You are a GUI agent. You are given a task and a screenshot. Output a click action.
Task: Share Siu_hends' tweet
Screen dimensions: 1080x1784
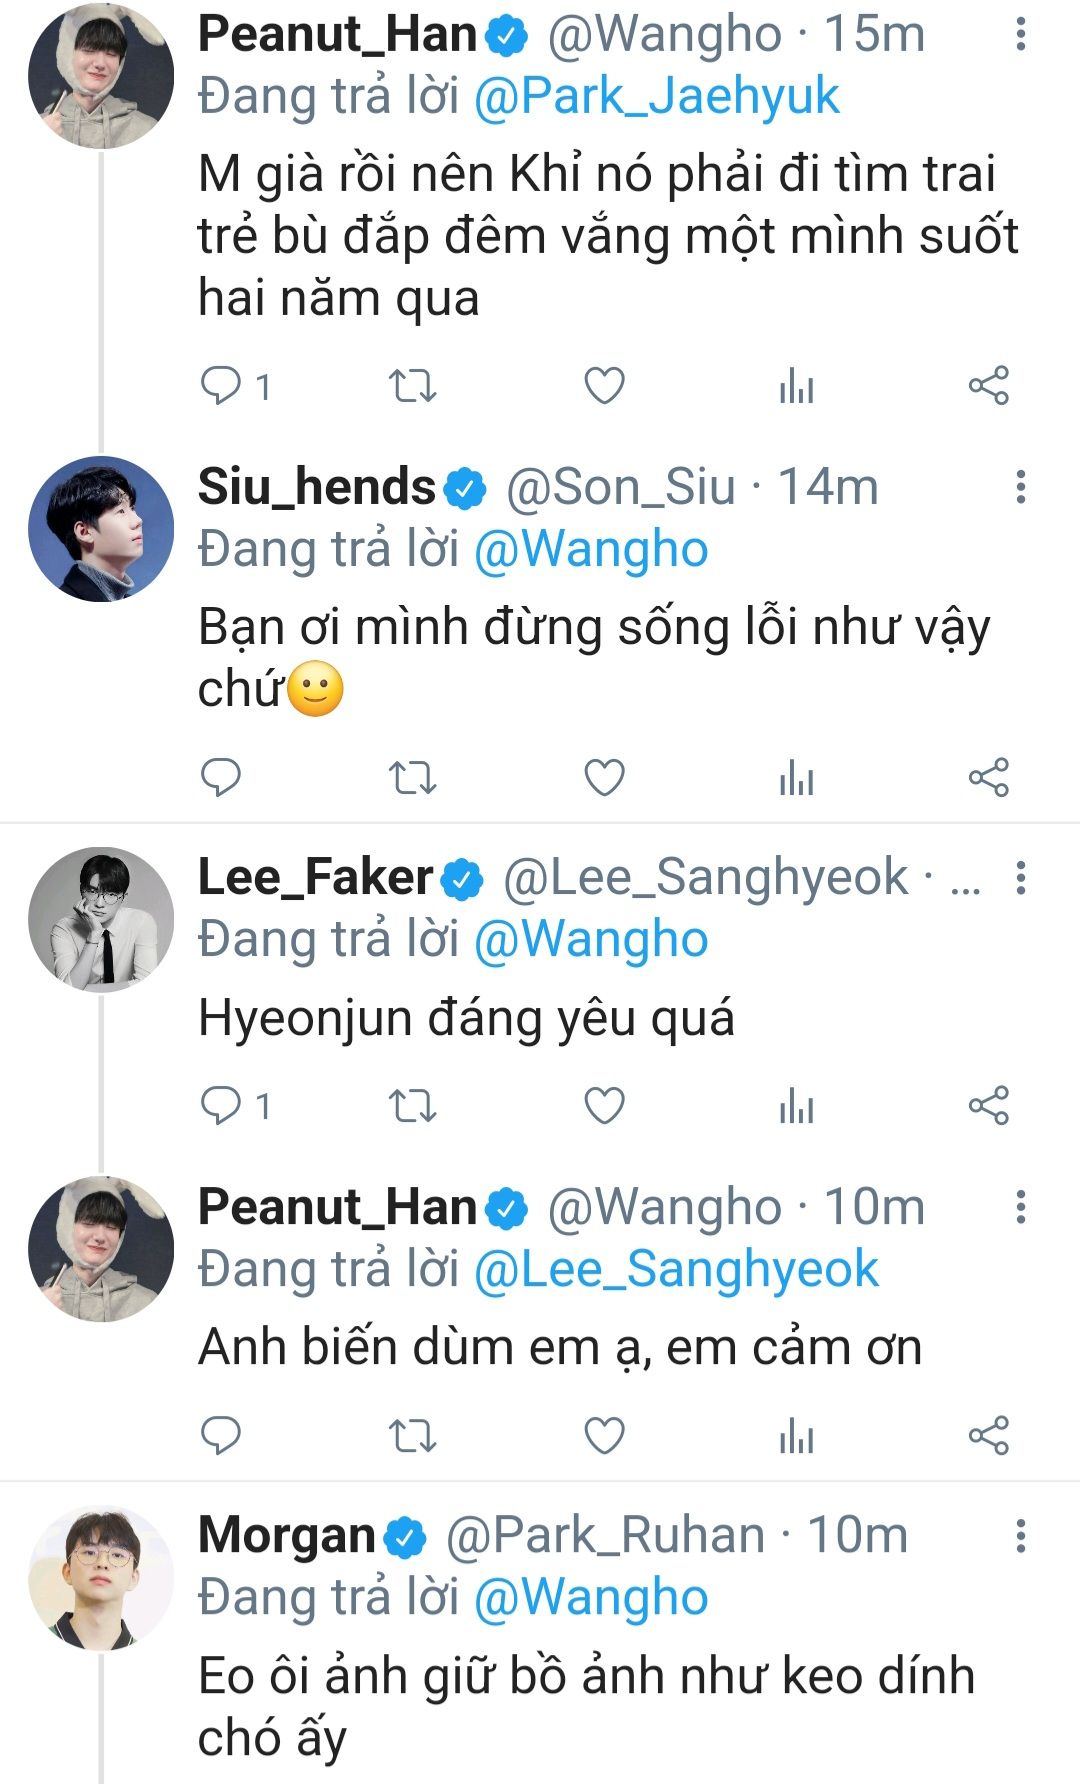[x=988, y=777]
